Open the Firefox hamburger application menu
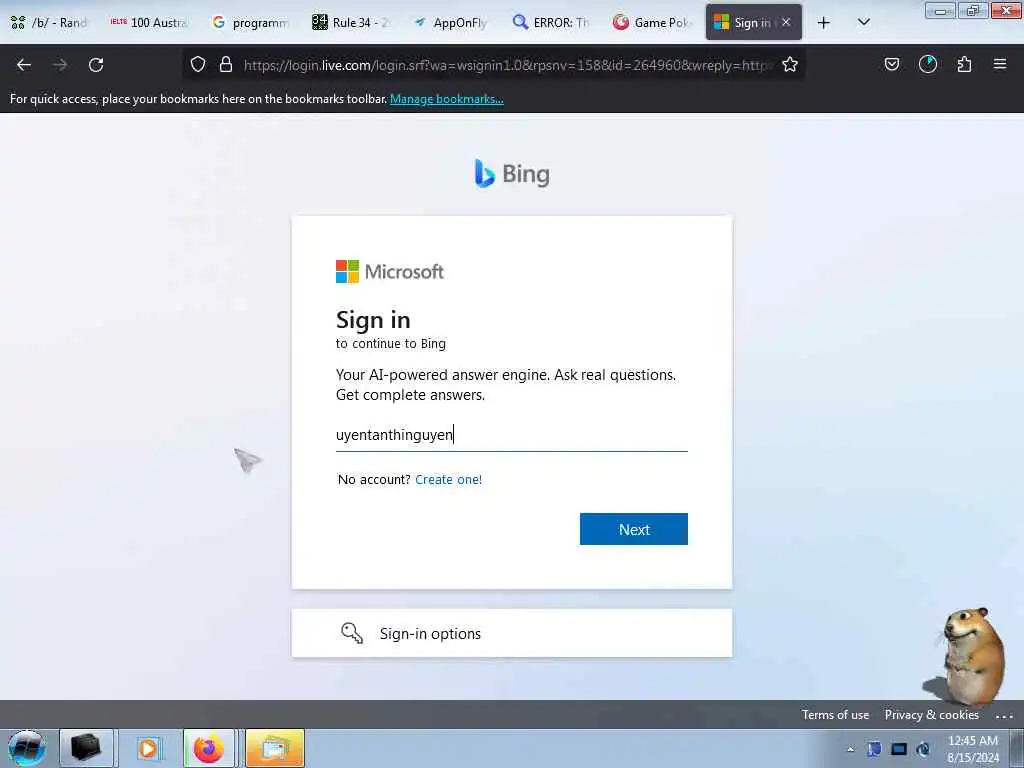 pyautogui.click(x=1000, y=64)
